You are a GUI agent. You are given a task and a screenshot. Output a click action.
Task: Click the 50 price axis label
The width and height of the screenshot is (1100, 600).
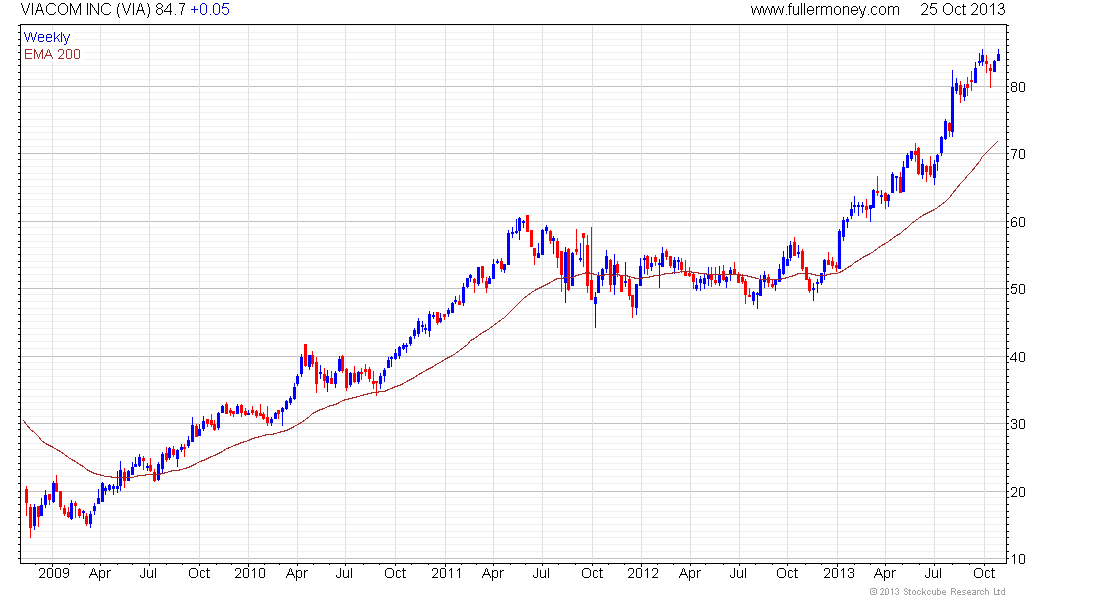(x=1017, y=289)
